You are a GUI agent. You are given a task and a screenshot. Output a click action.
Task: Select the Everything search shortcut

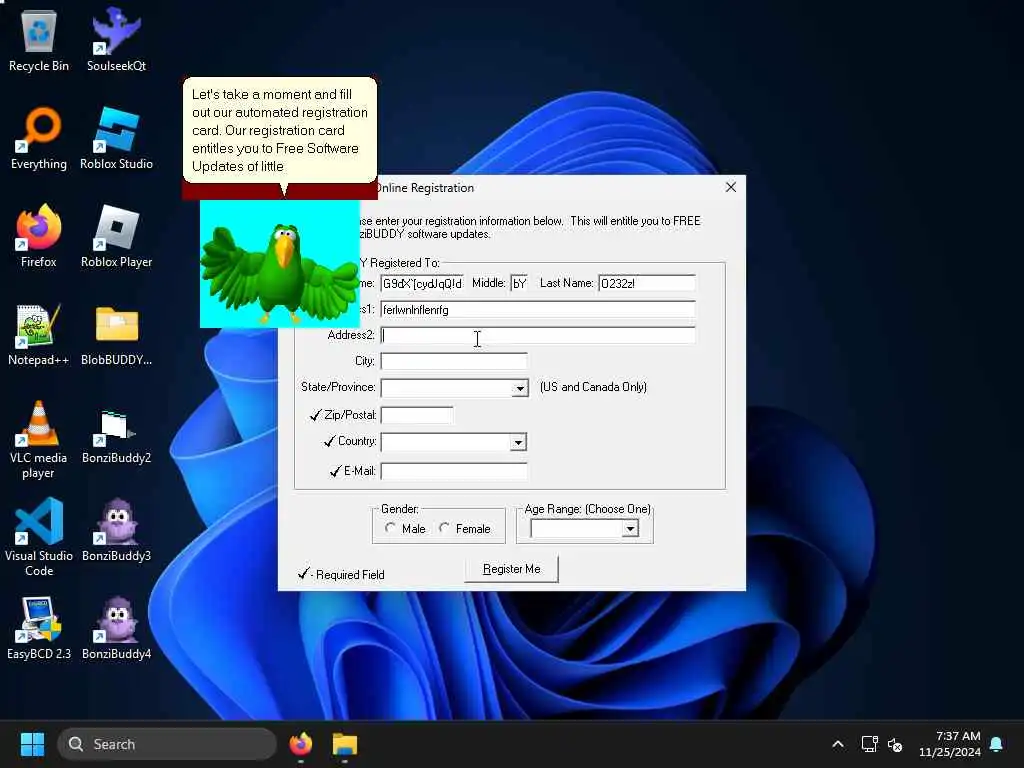tap(39, 138)
